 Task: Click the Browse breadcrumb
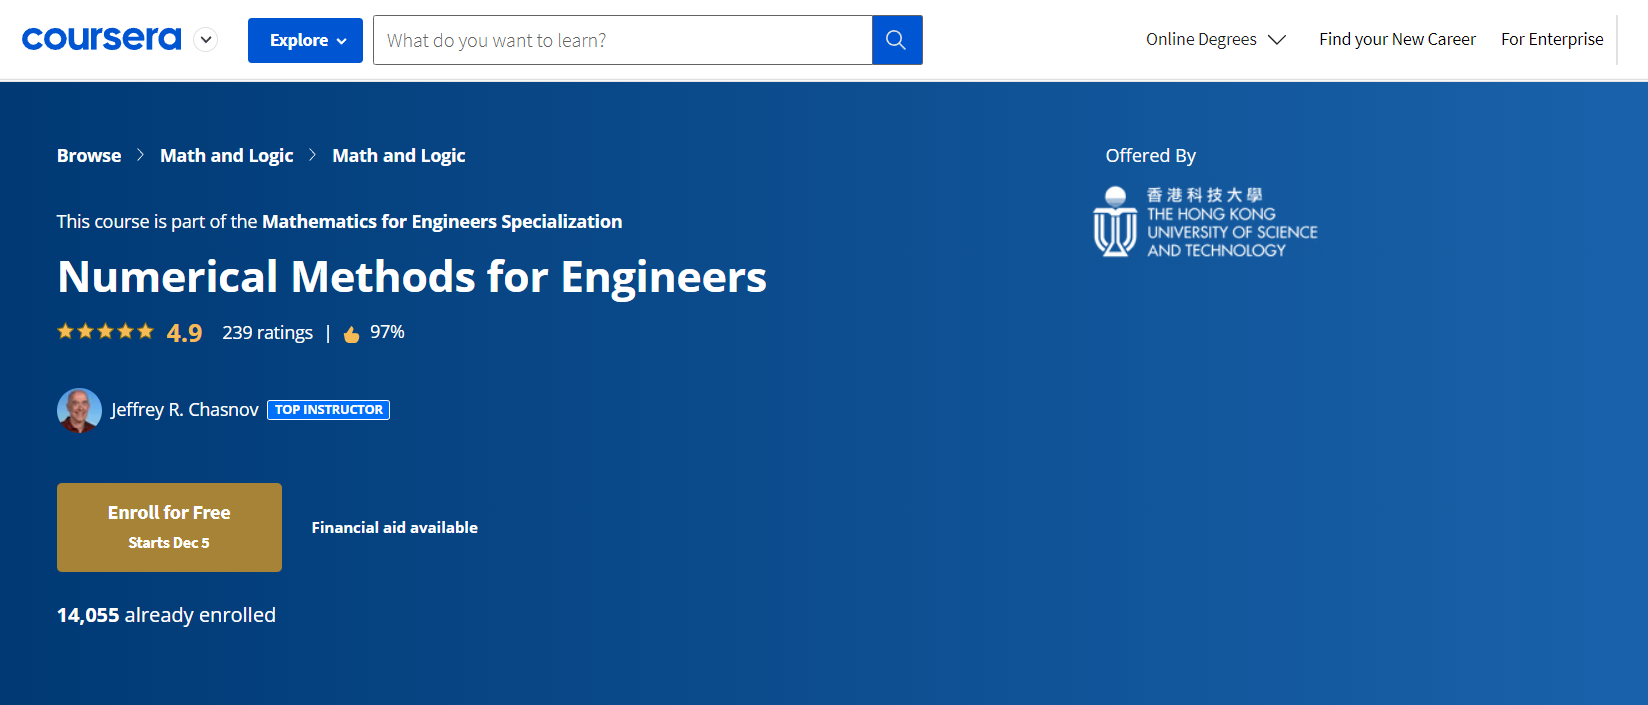[x=89, y=155]
